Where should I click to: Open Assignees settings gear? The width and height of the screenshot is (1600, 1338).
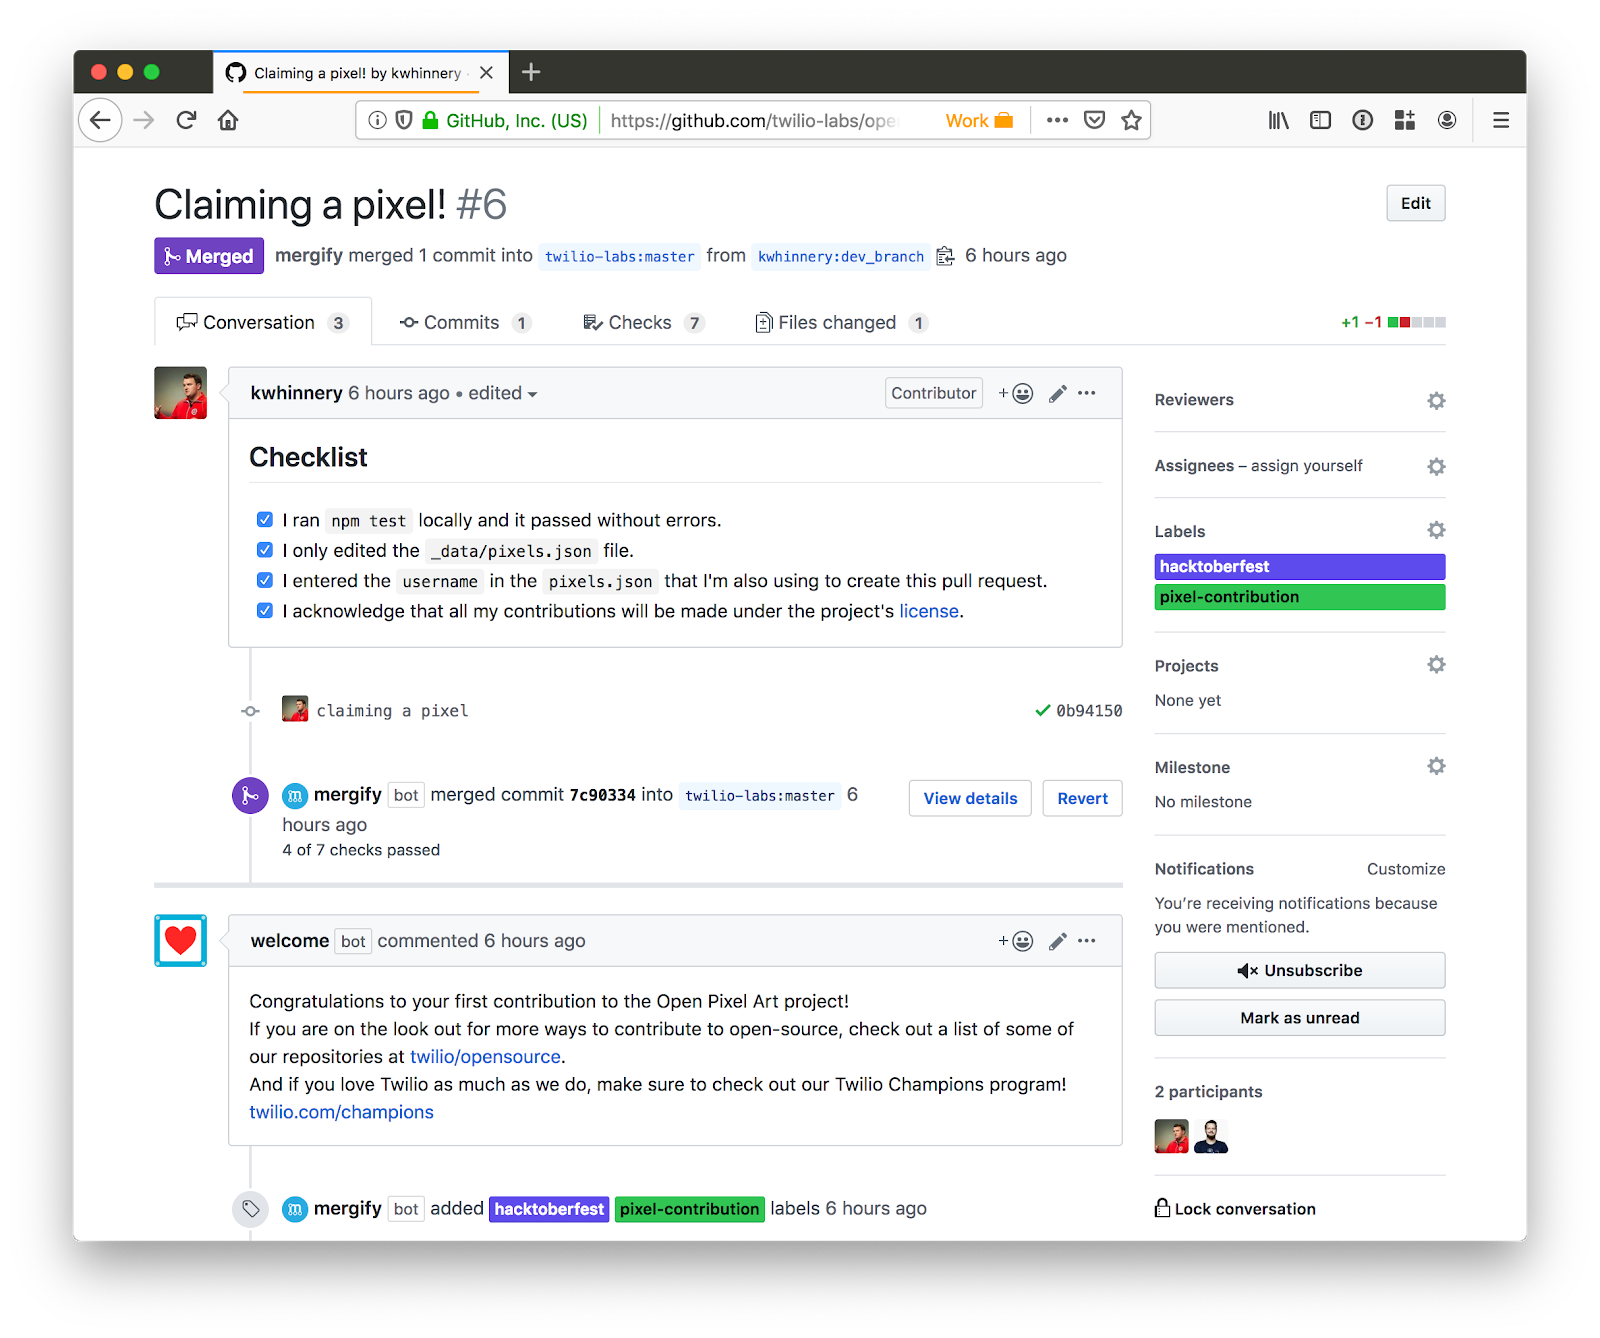(1436, 466)
